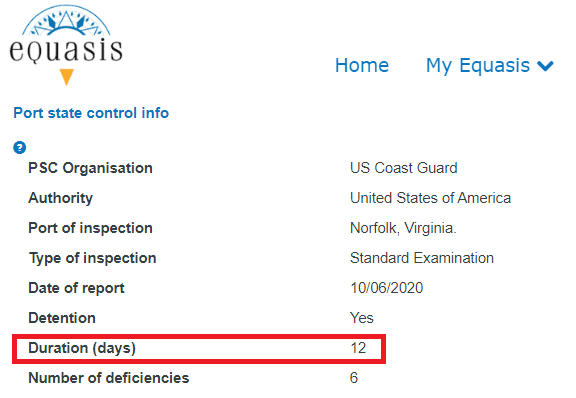Select the Duration (days) label
This screenshot has width=576, height=398.
(x=82, y=348)
